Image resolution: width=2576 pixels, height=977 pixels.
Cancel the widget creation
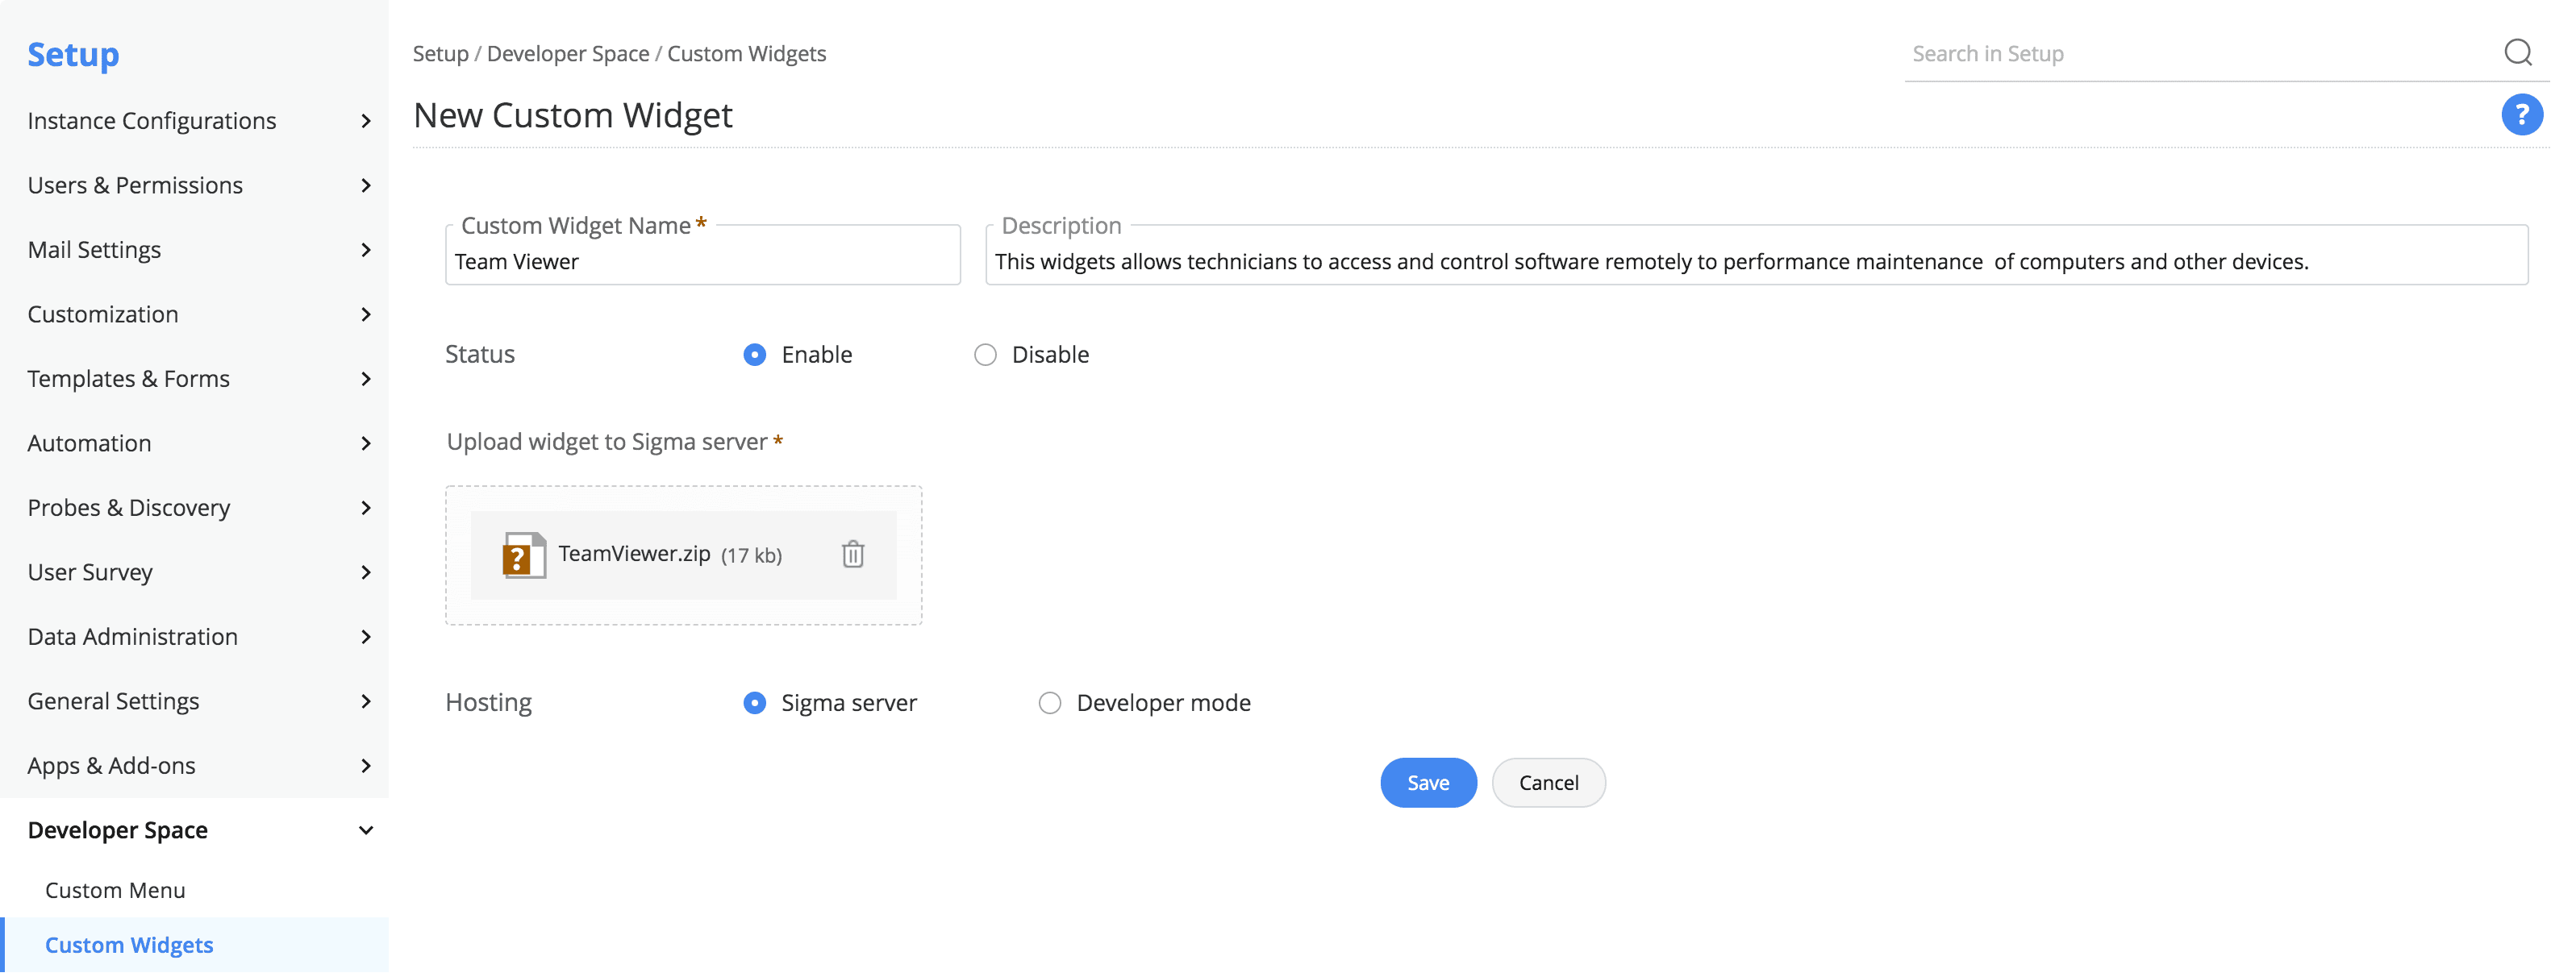(x=1548, y=783)
